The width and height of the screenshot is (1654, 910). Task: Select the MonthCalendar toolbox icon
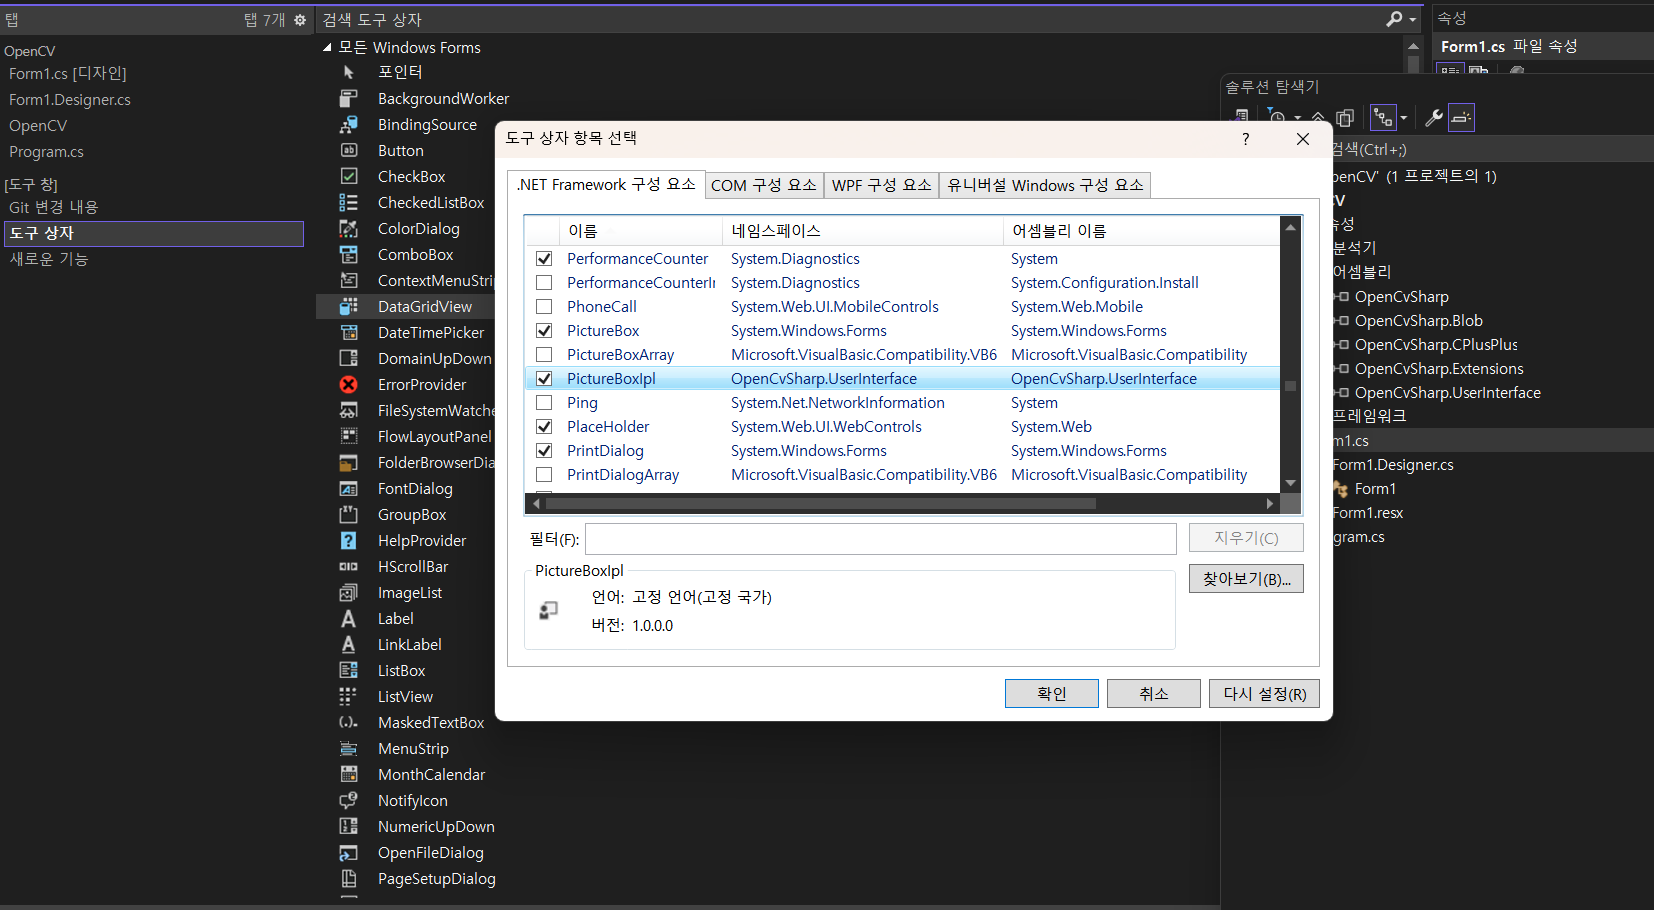point(348,774)
